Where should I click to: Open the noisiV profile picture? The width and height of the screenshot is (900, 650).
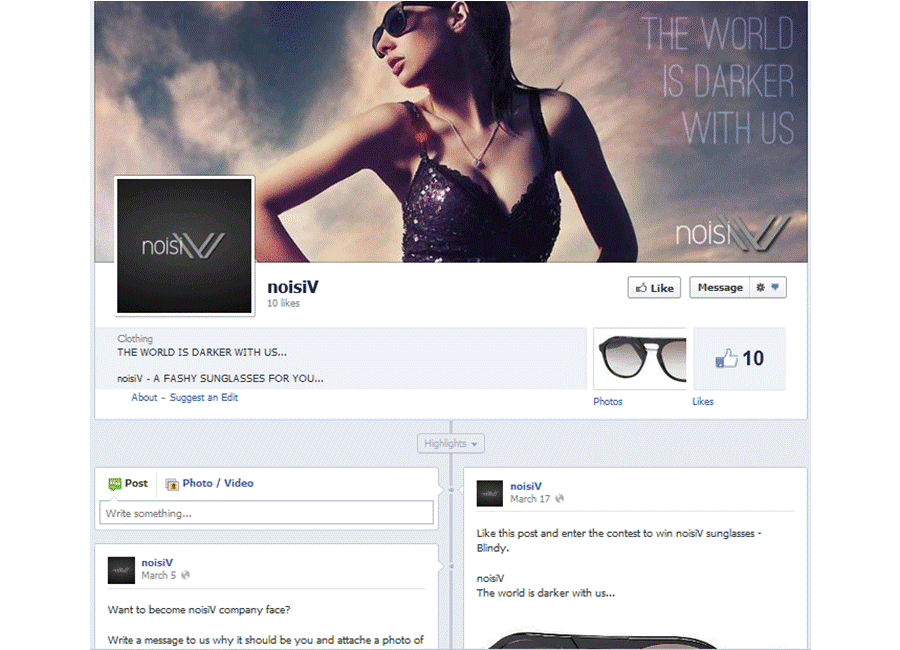(x=185, y=246)
